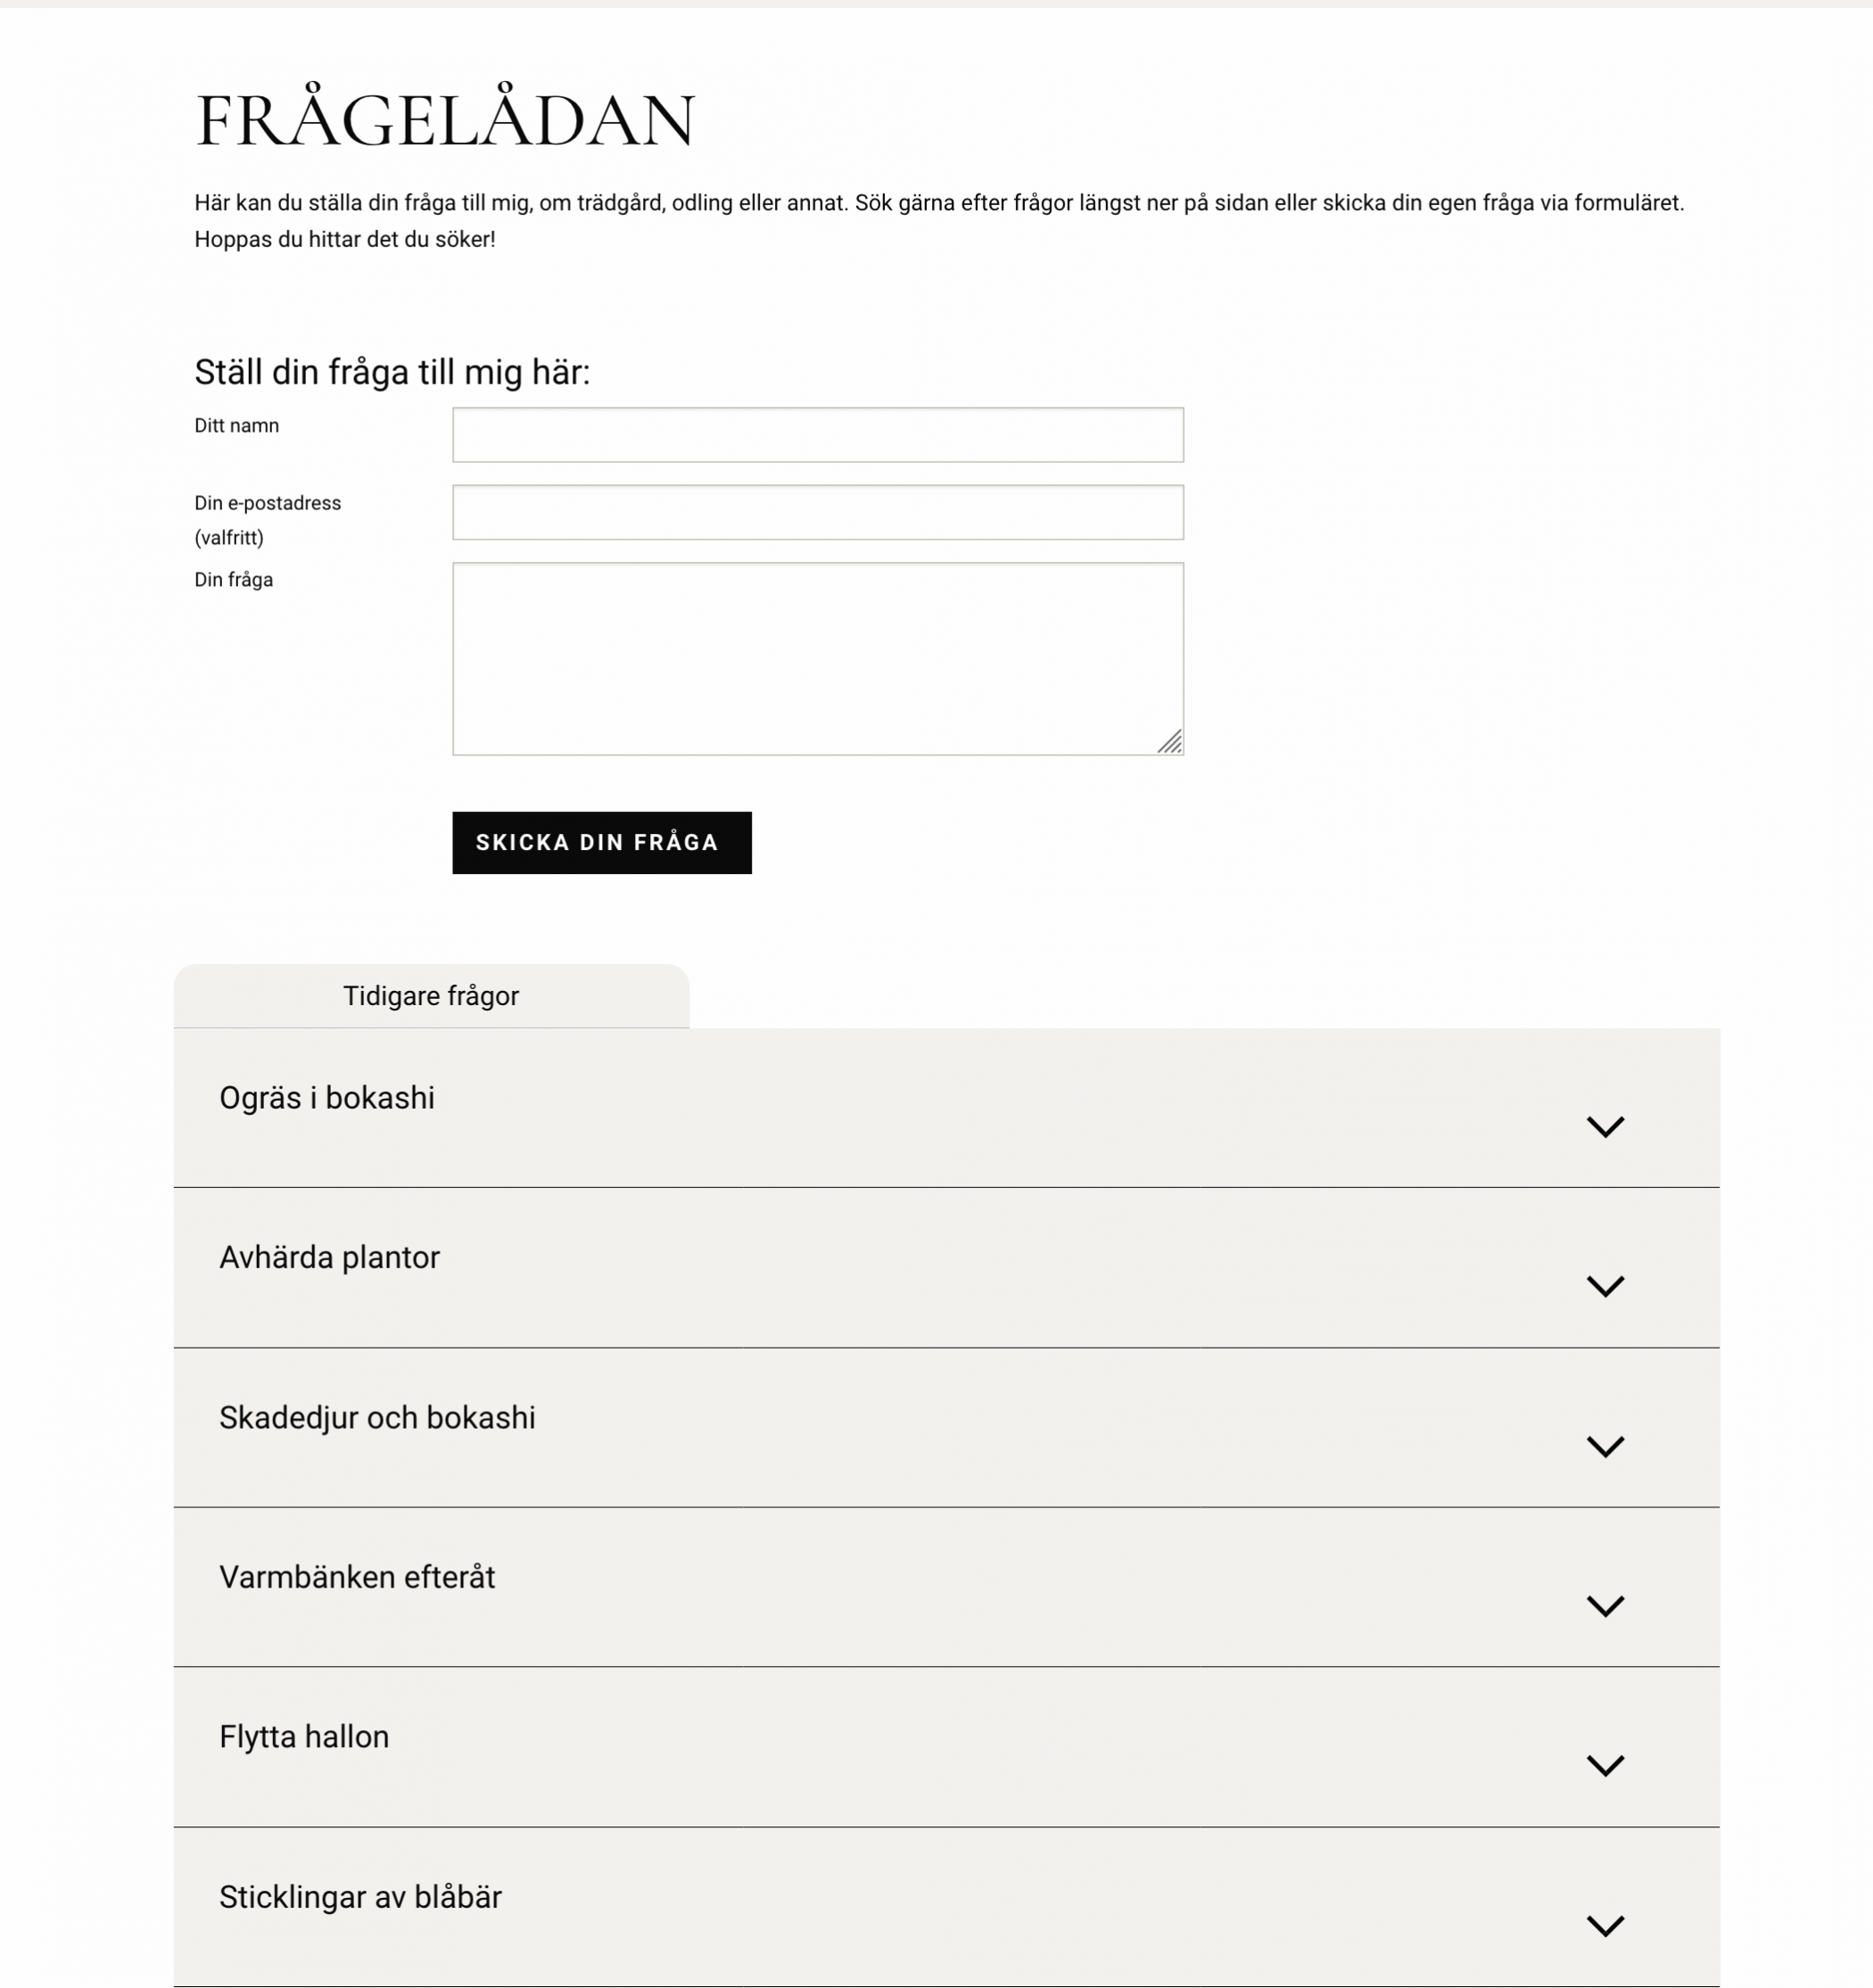Open the 'Varmbänken efteråt' question title
This screenshot has height=1988, width=1873.
pyautogui.click(x=357, y=1577)
